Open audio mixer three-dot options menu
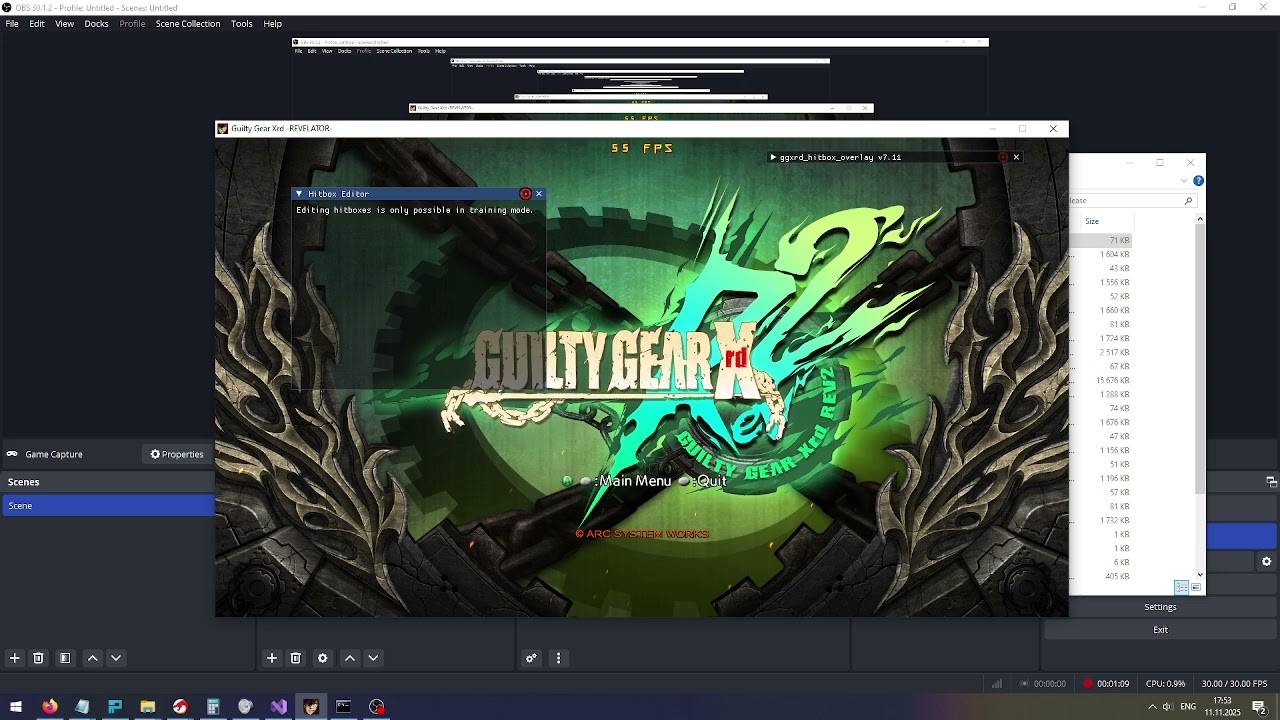The width and height of the screenshot is (1280, 720). pos(559,658)
